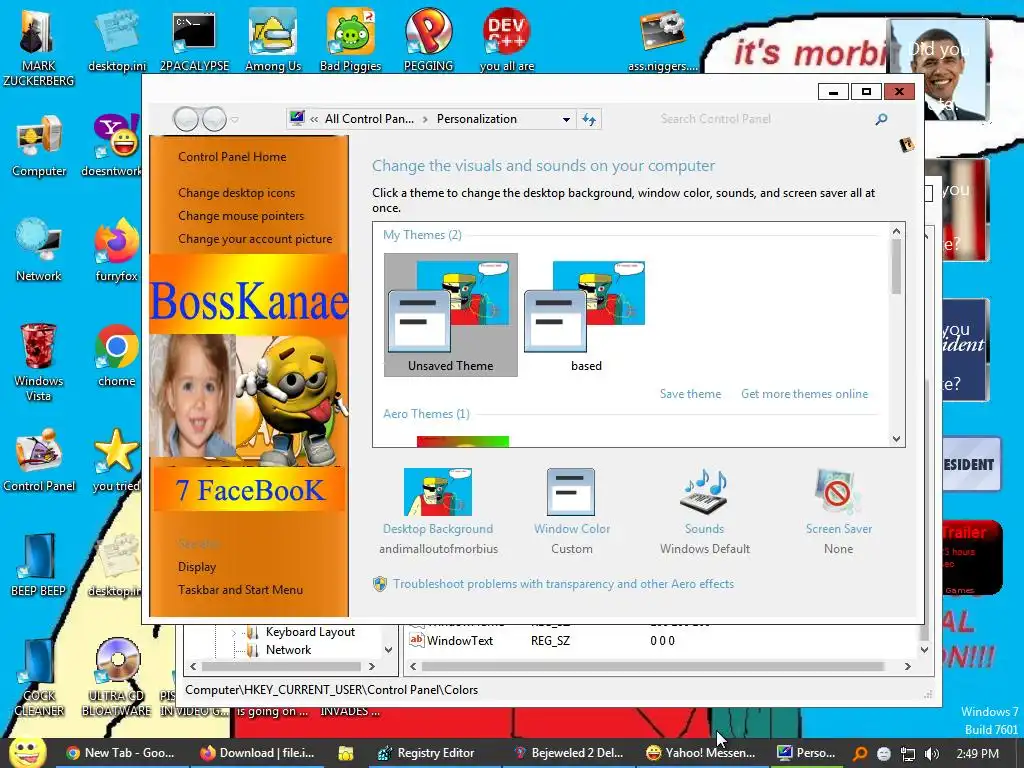The width and height of the screenshot is (1024, 768).
Task: Click the orange magnifier tray icon
Action: pyautogui.click(x=860, y=754)
